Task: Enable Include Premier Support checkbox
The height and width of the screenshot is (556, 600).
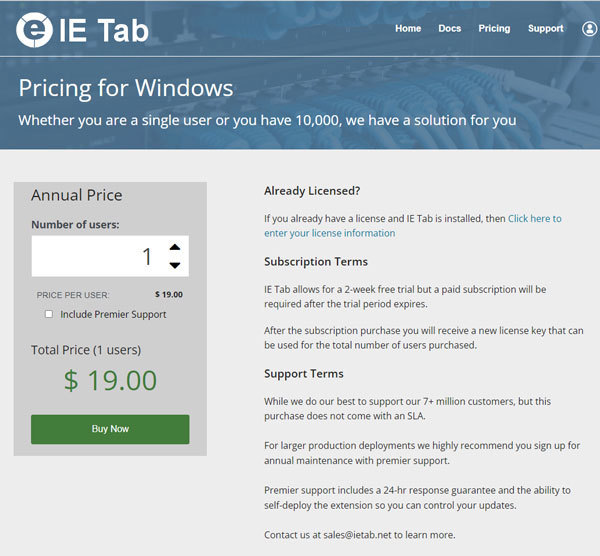Action: 49,314
